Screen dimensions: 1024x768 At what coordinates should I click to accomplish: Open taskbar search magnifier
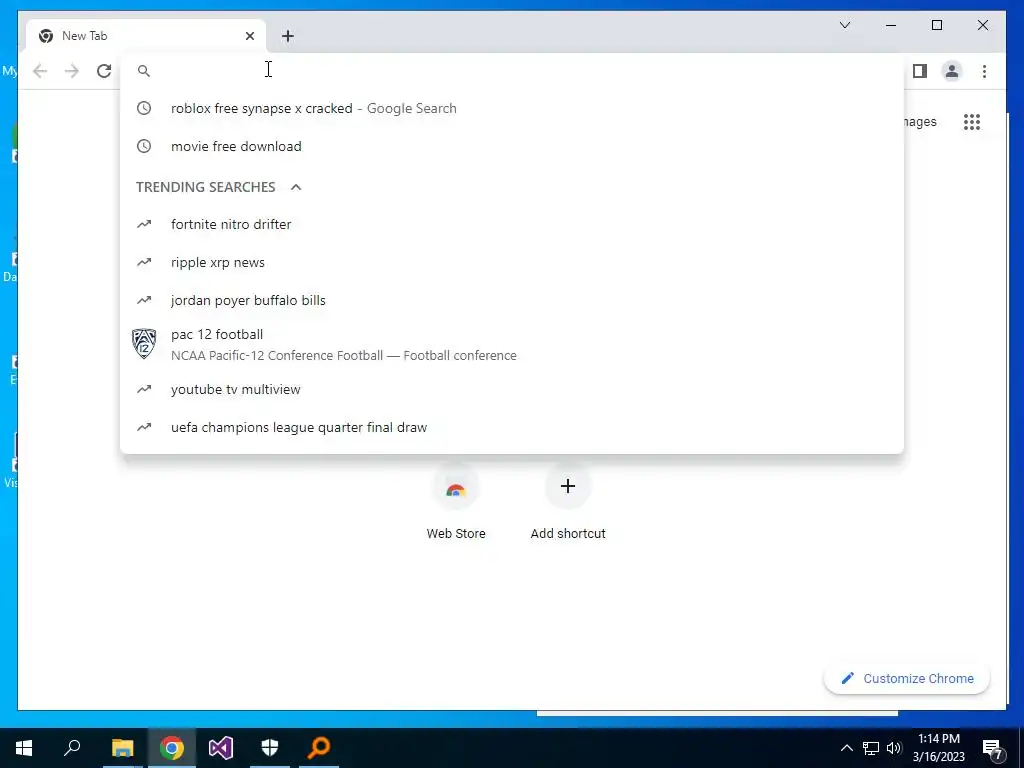coord(72,748)
